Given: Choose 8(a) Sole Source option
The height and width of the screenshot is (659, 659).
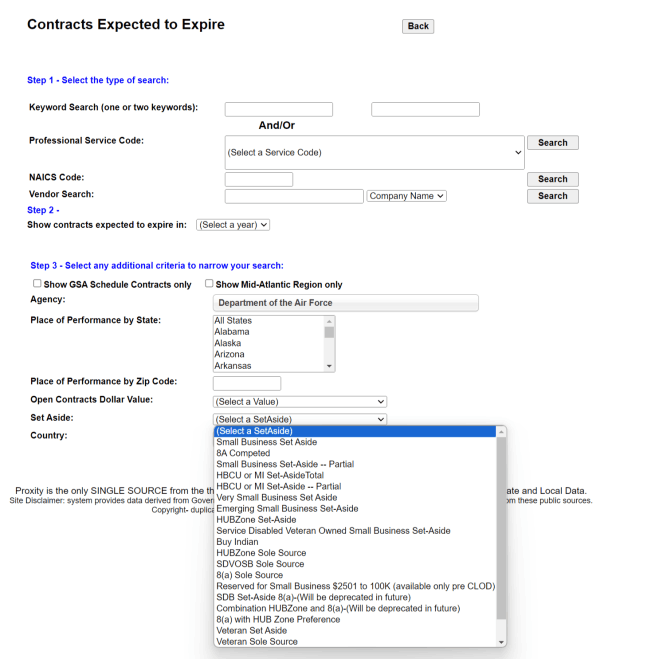Looking at the screenshot, I should 355,575.
